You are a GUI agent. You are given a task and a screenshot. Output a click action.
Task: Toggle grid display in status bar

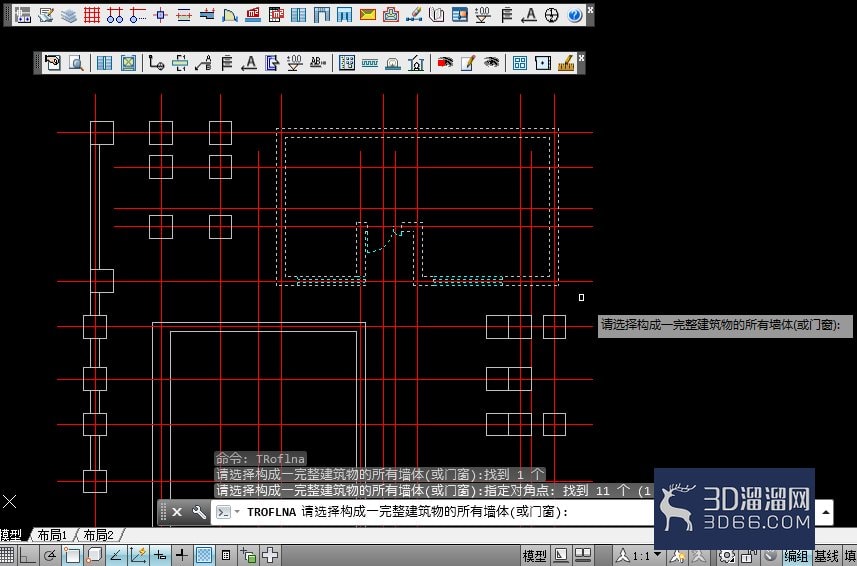click(7, 556)
